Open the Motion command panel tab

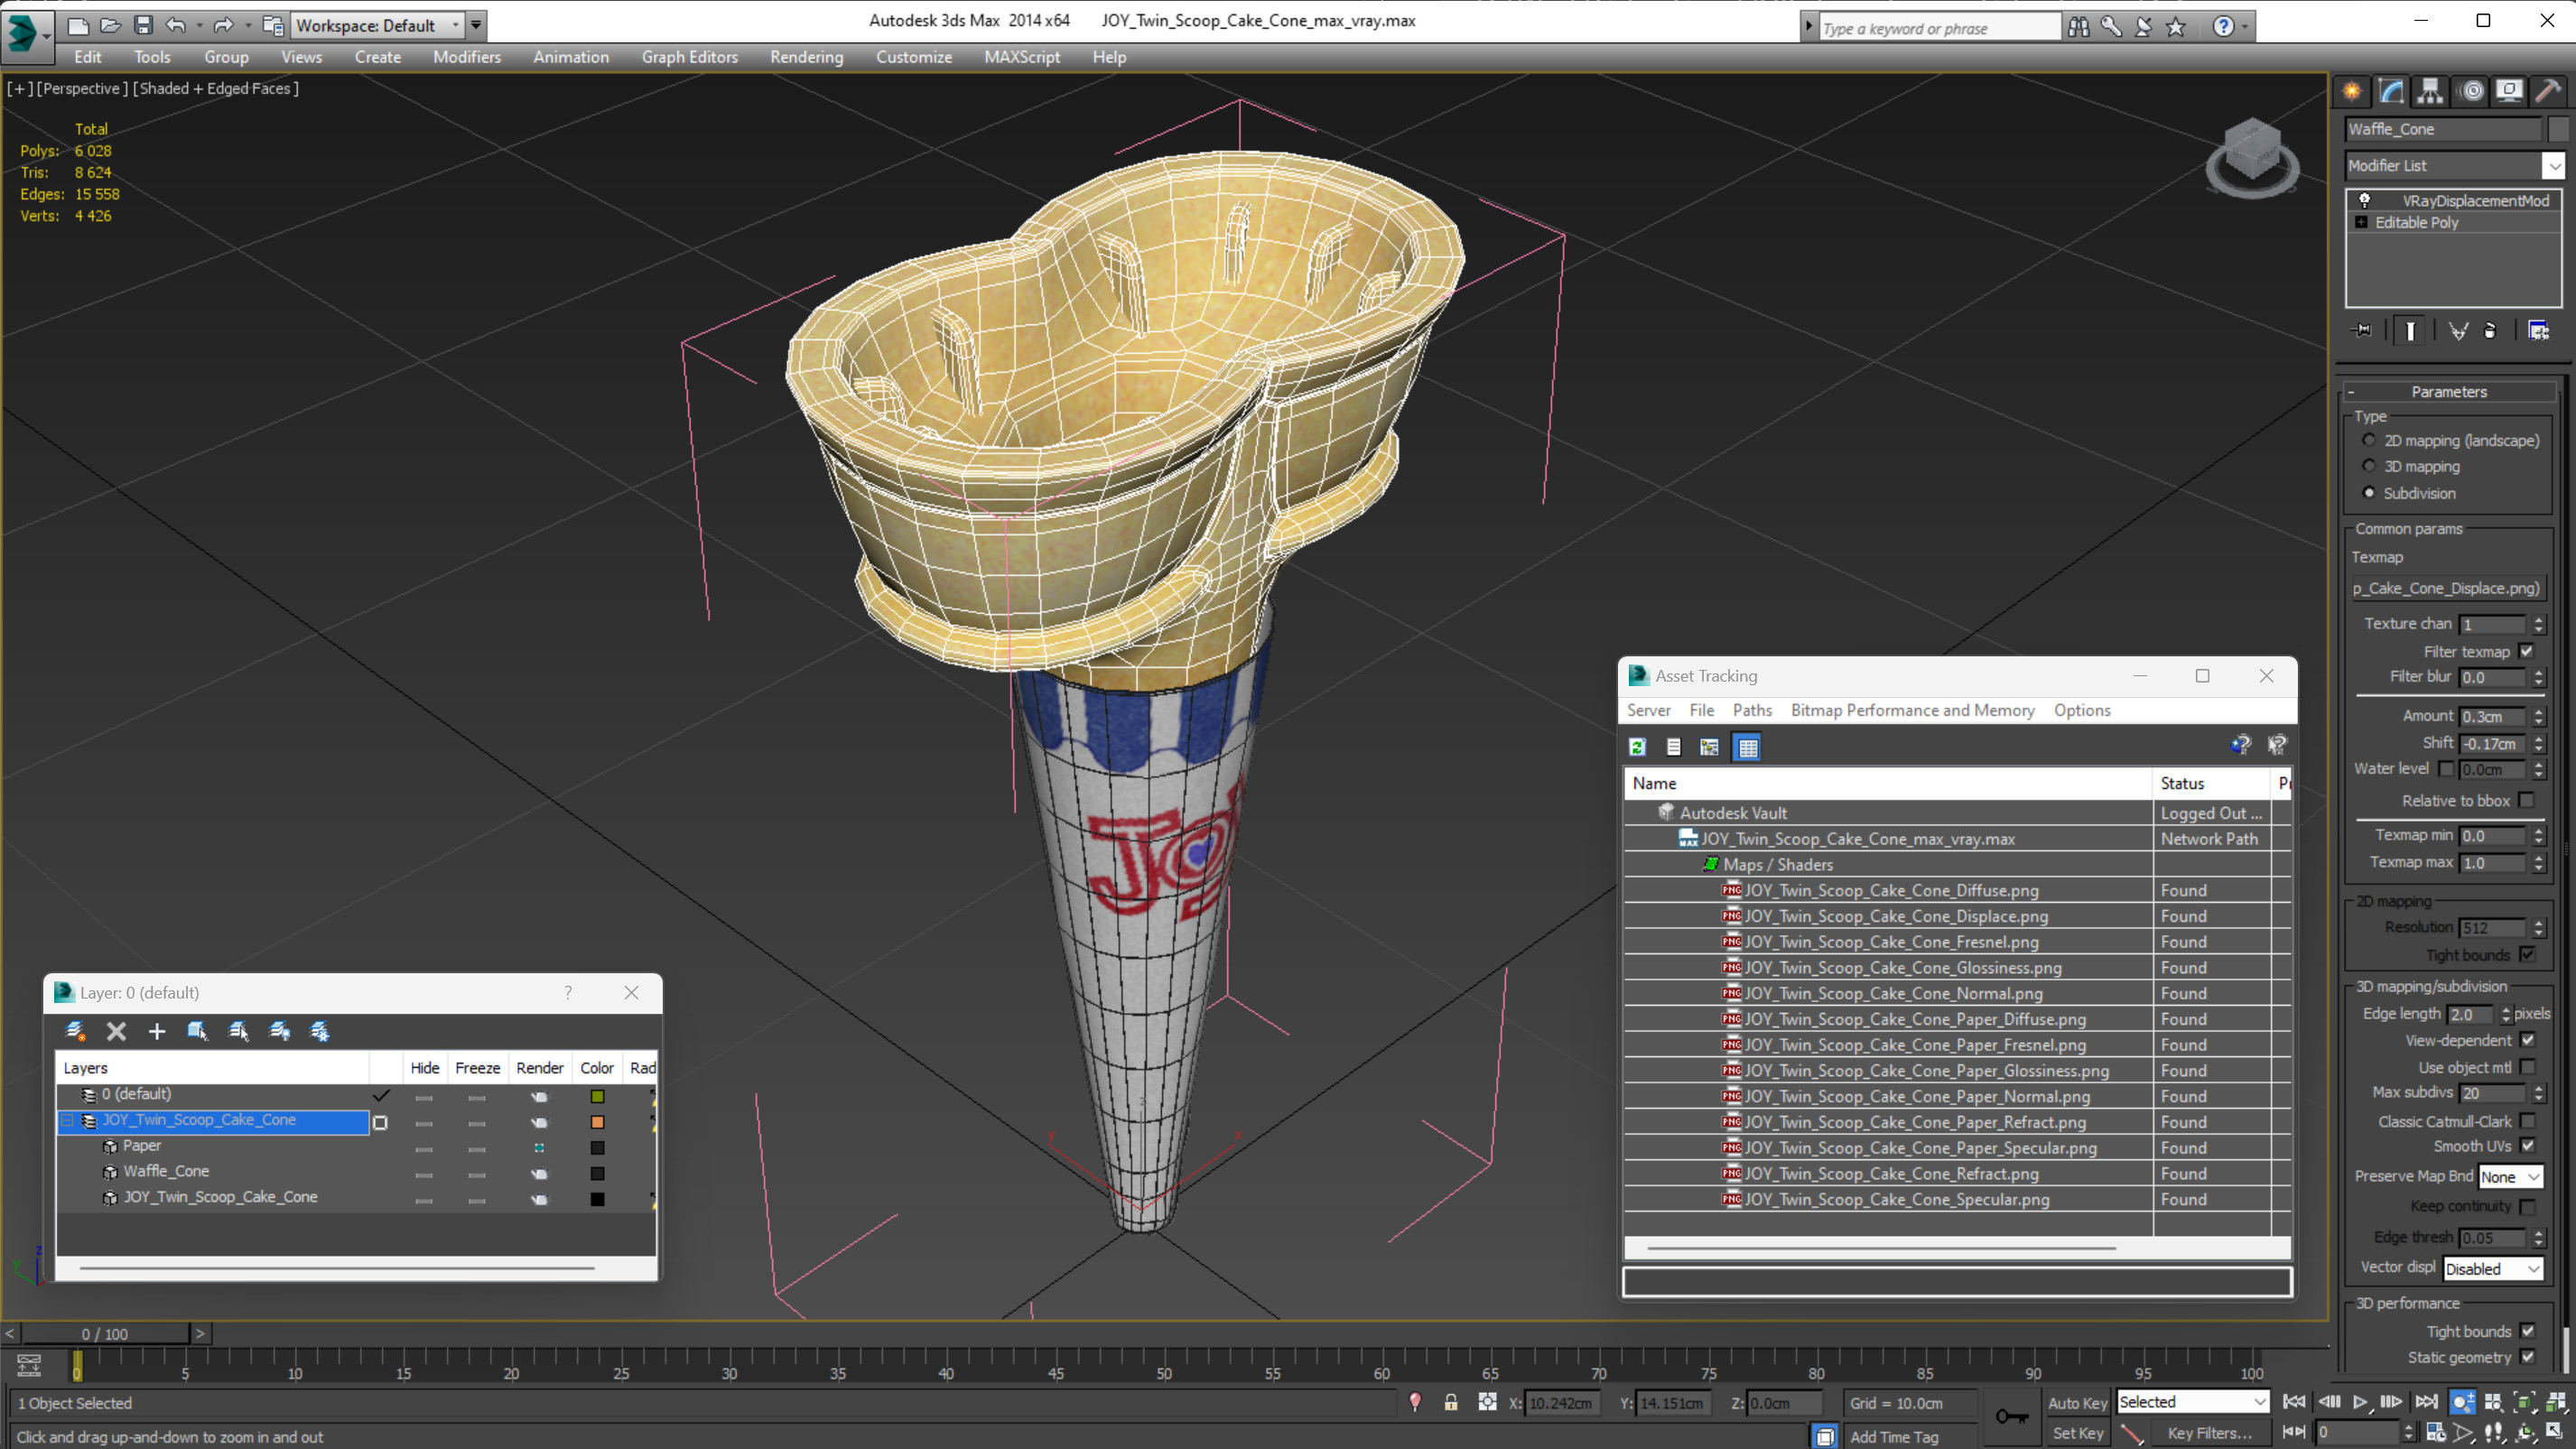tap(2471, 91)
